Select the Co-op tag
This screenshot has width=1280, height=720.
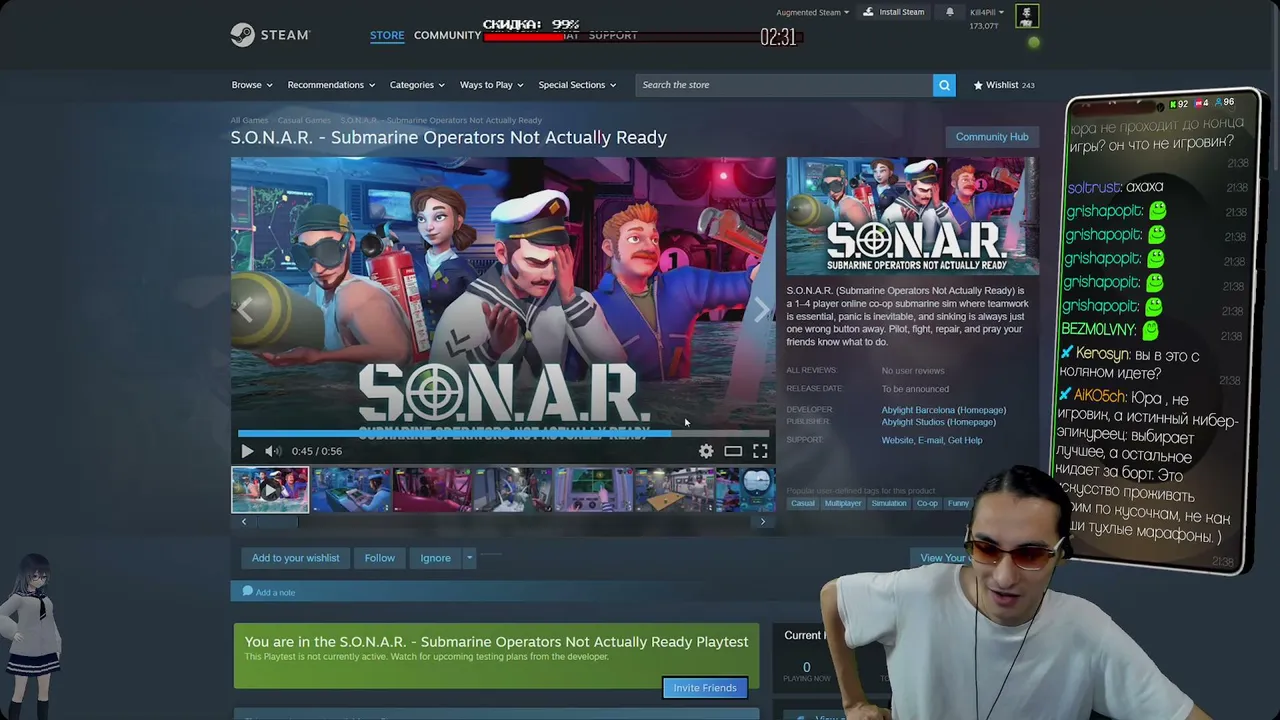tap(927, 503)
